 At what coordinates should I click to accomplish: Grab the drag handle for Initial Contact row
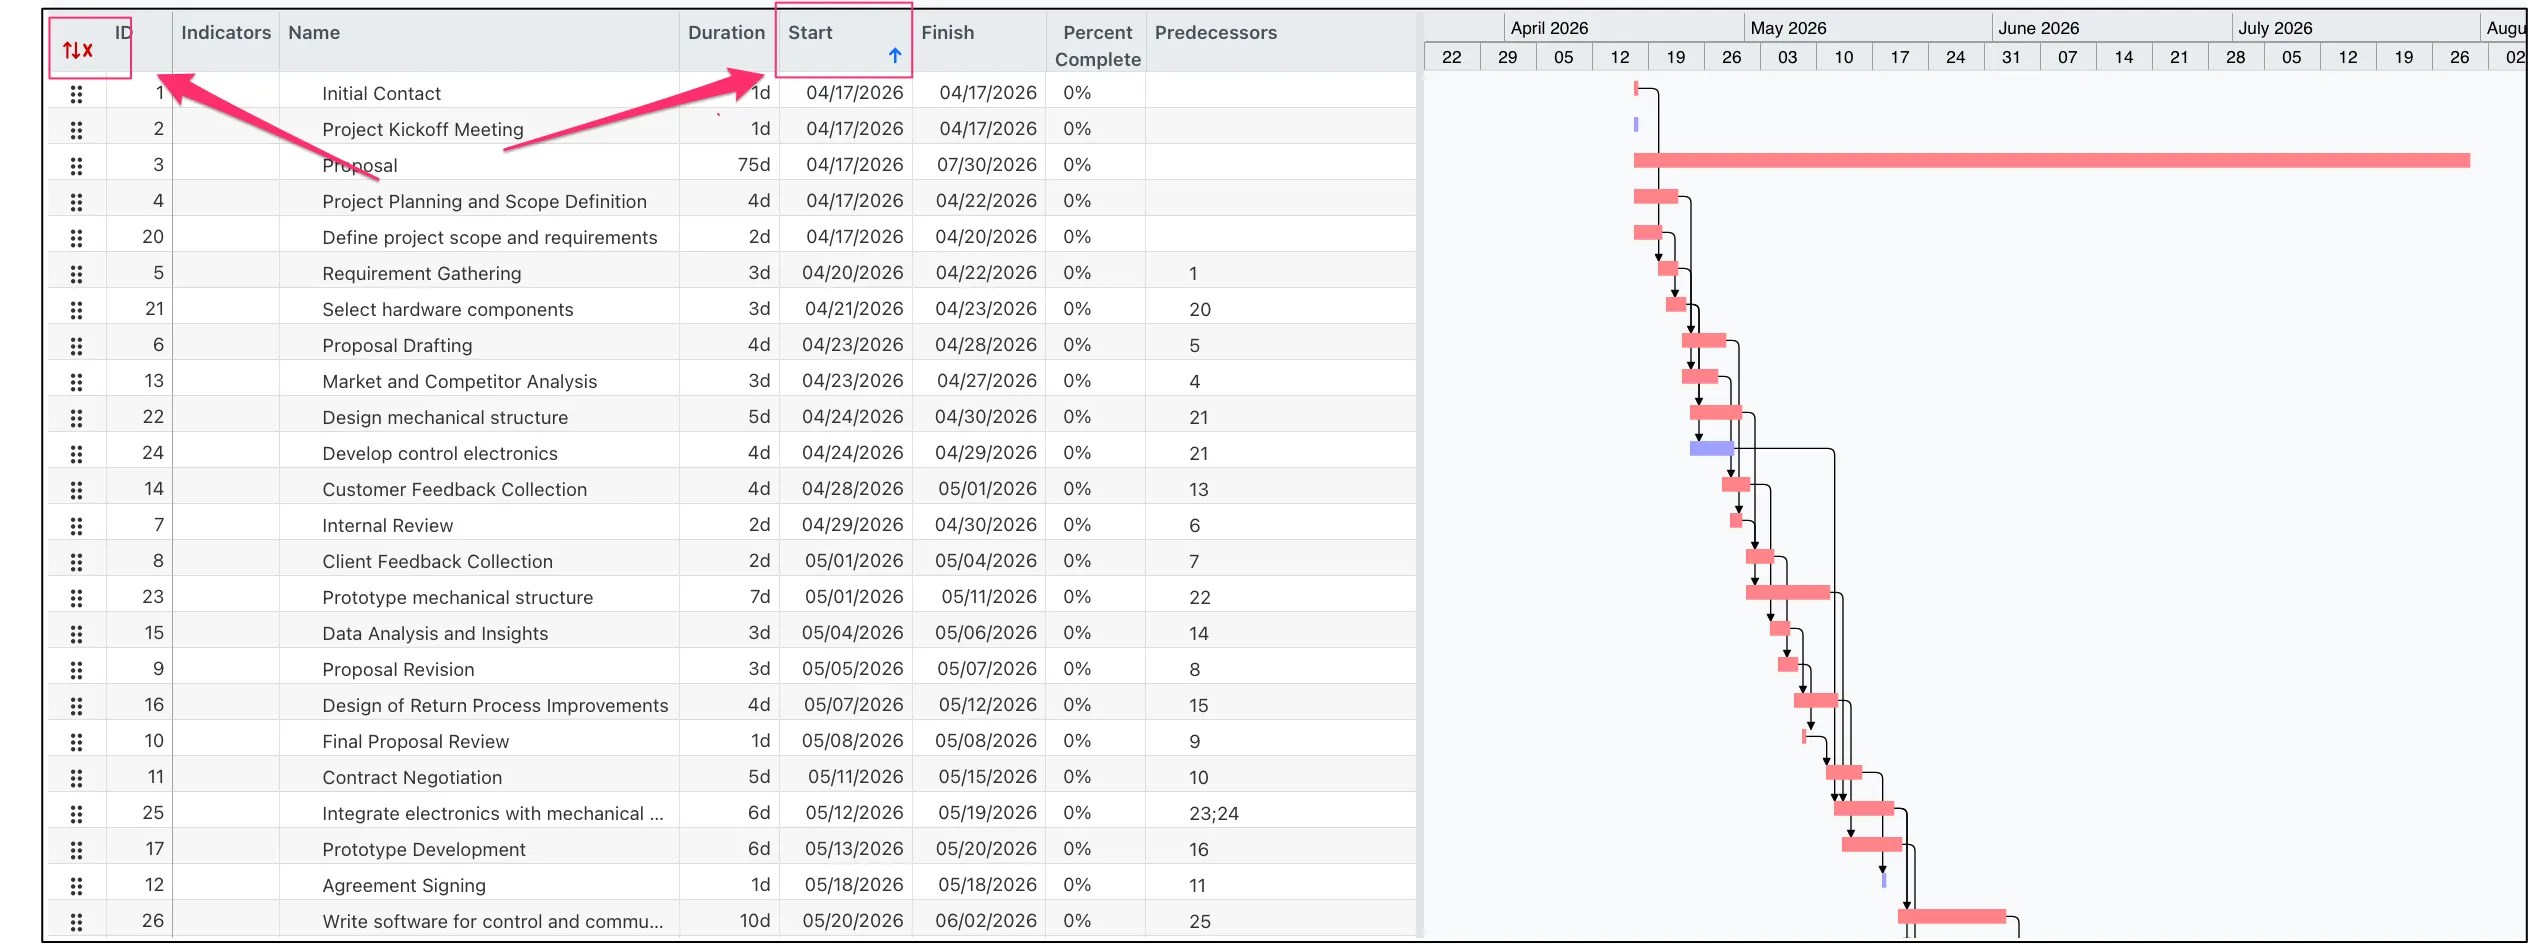coord(76,94)
